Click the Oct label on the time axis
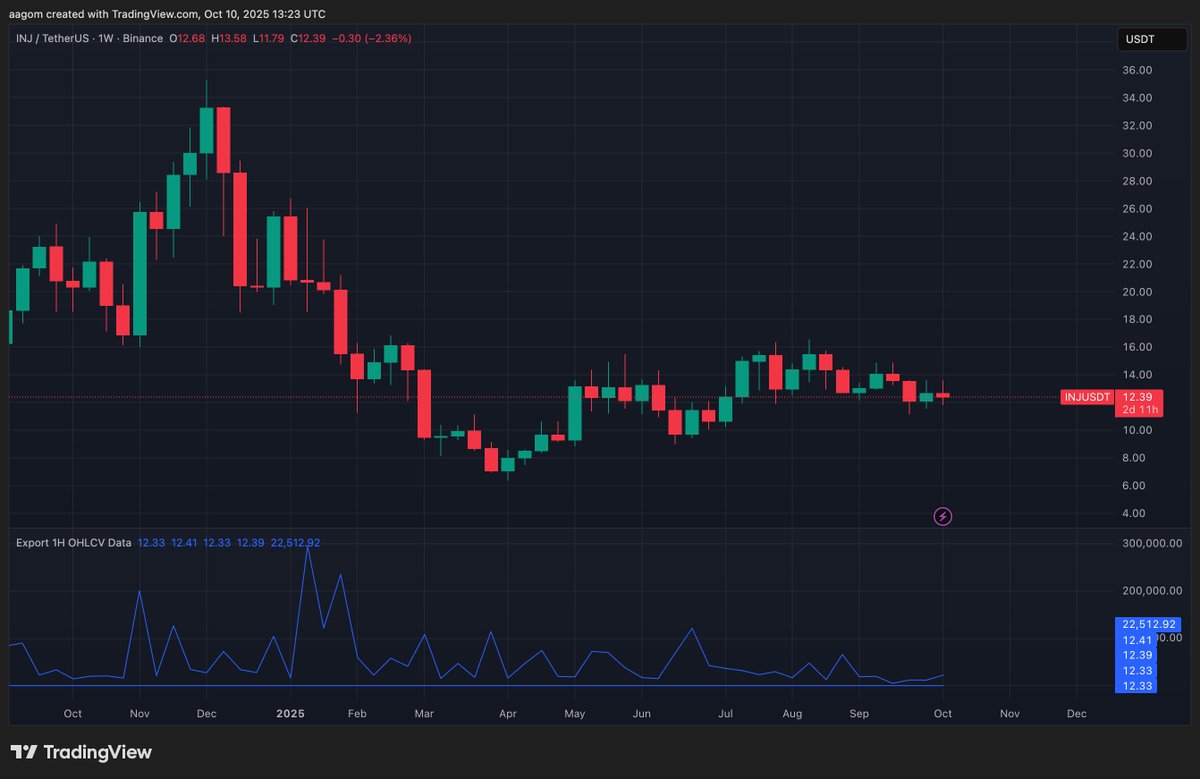1200x779 pixels. pos(72,713)
